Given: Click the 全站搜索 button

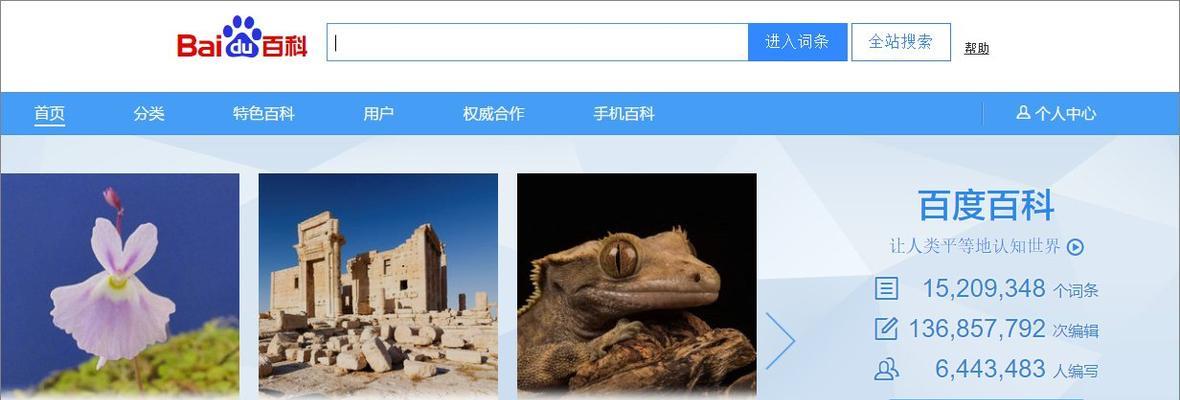Looking at the screenshot, I should pyautogui.click(x=901, y=42).
